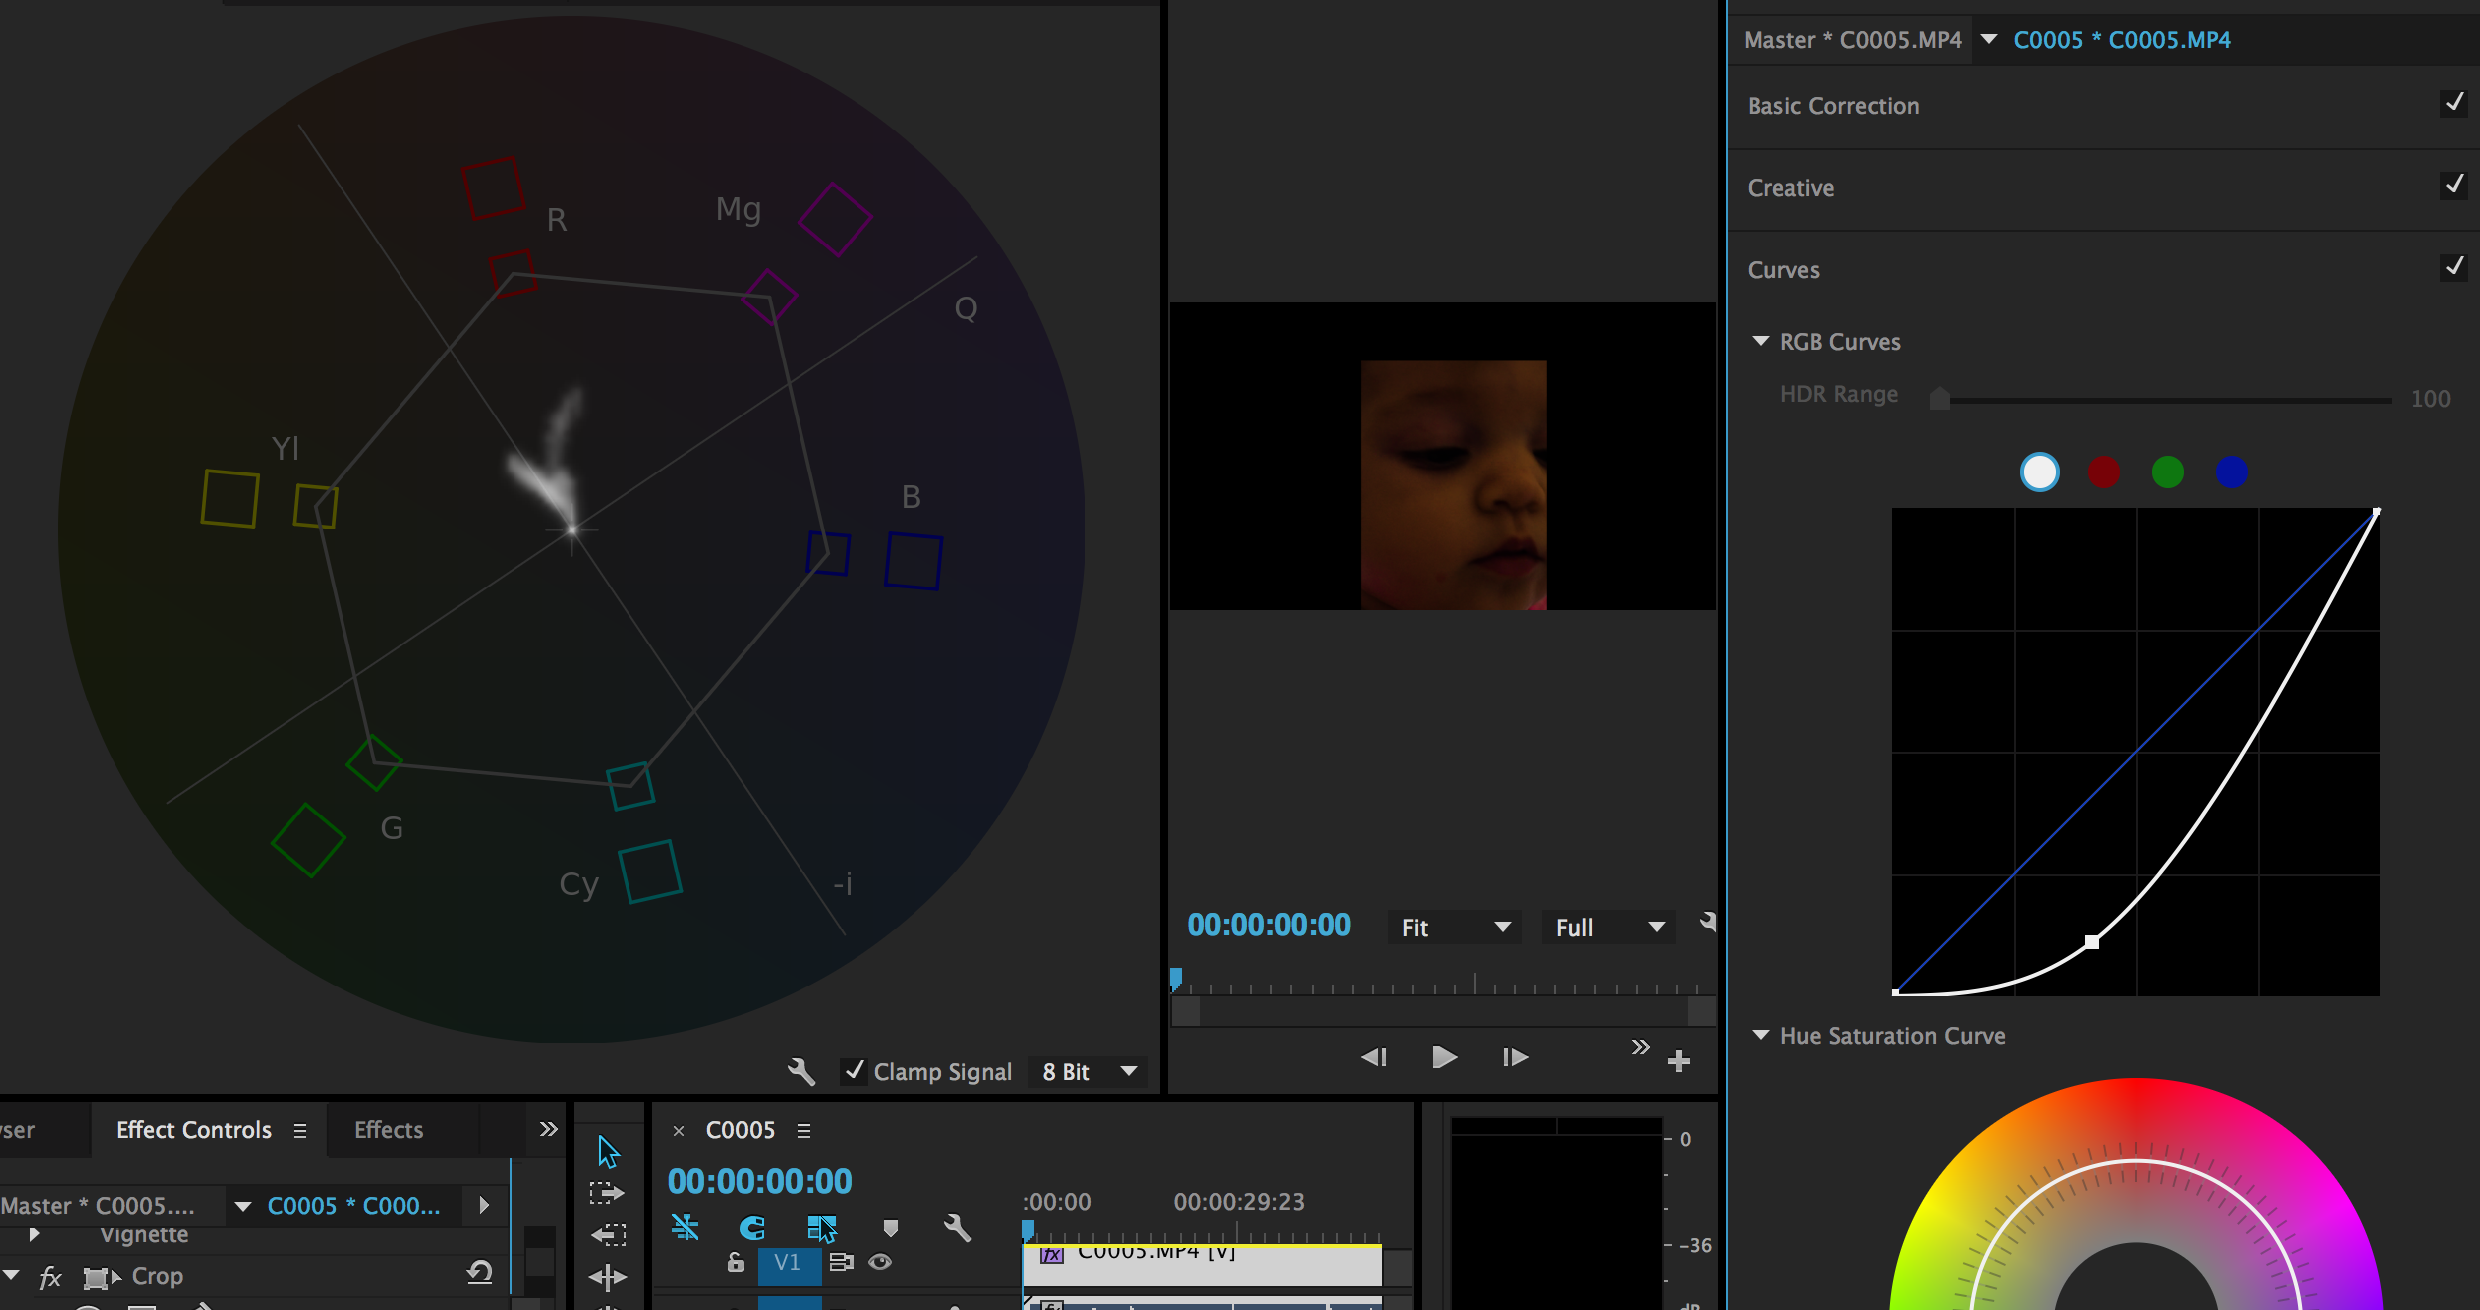Toggle the V1 track lock
The height and width of the screenshot is (1310, 2480).
click(x=736, y=1262)
